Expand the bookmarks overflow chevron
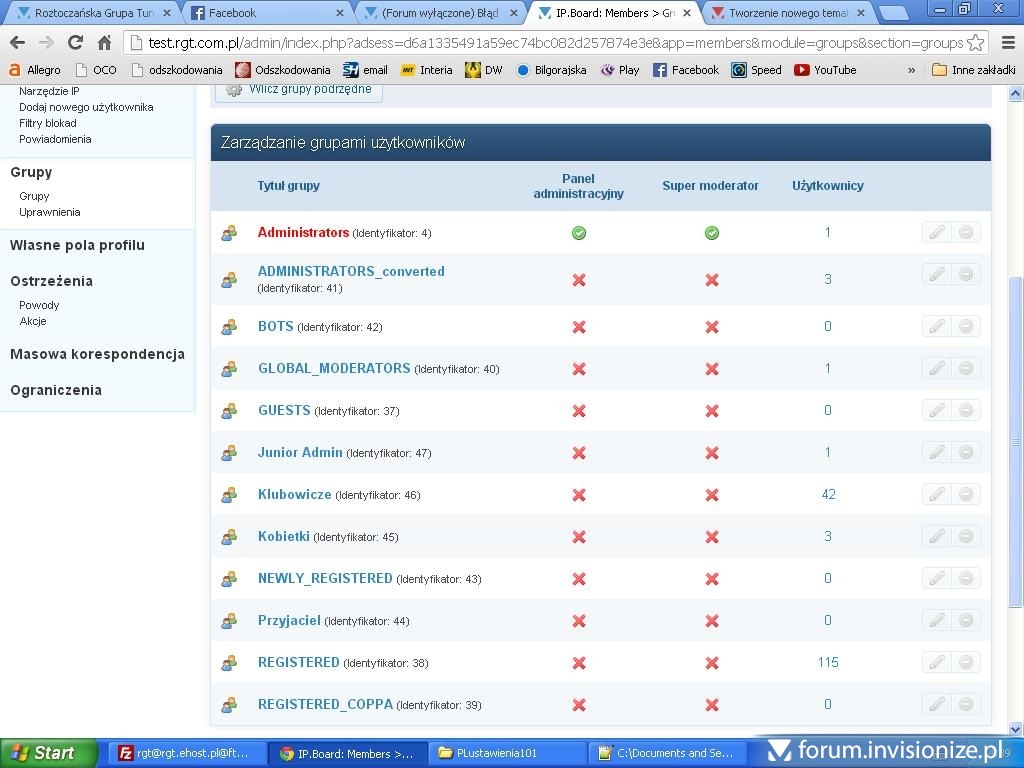This screenshot has width=1024, height=768. (911, 70)
